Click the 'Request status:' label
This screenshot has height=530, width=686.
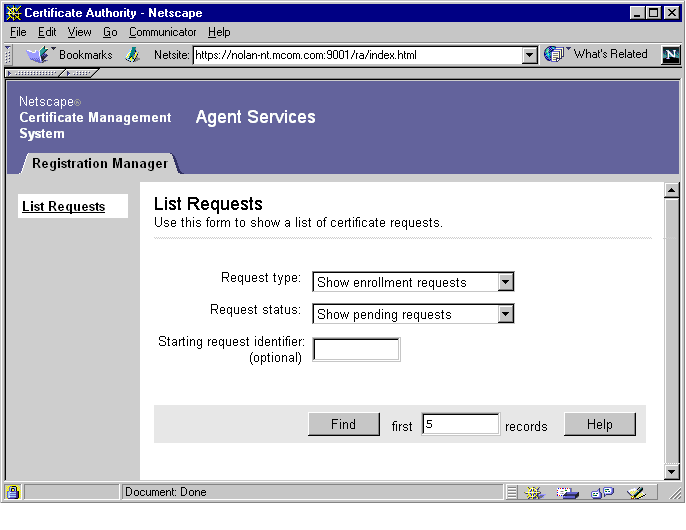click(x=256, y=309)
